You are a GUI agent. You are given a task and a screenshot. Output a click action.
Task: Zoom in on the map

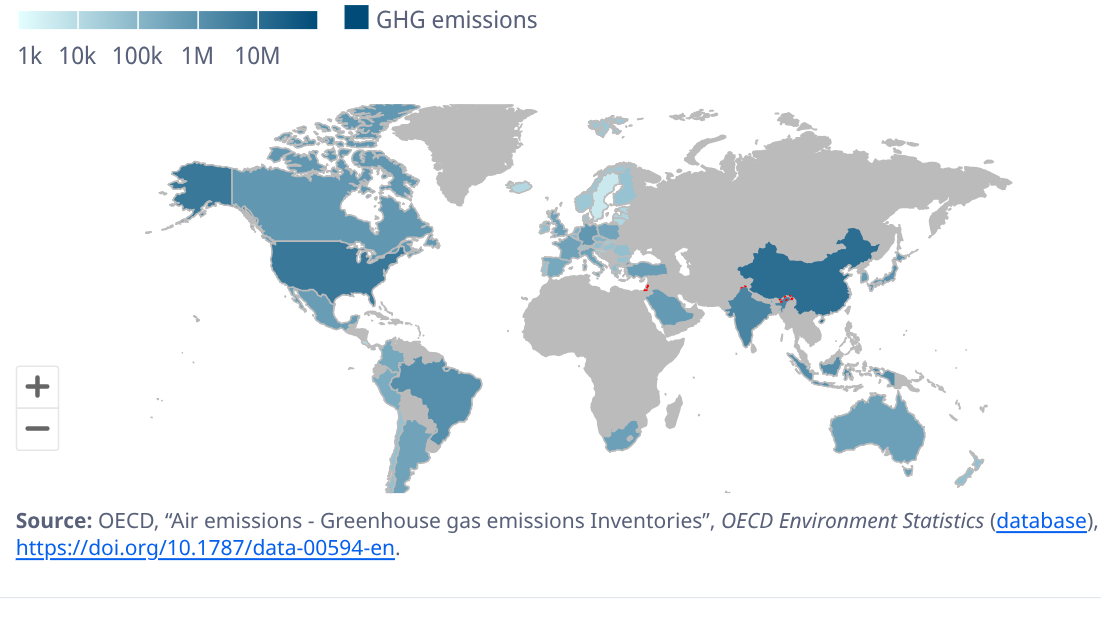[37, 387]
